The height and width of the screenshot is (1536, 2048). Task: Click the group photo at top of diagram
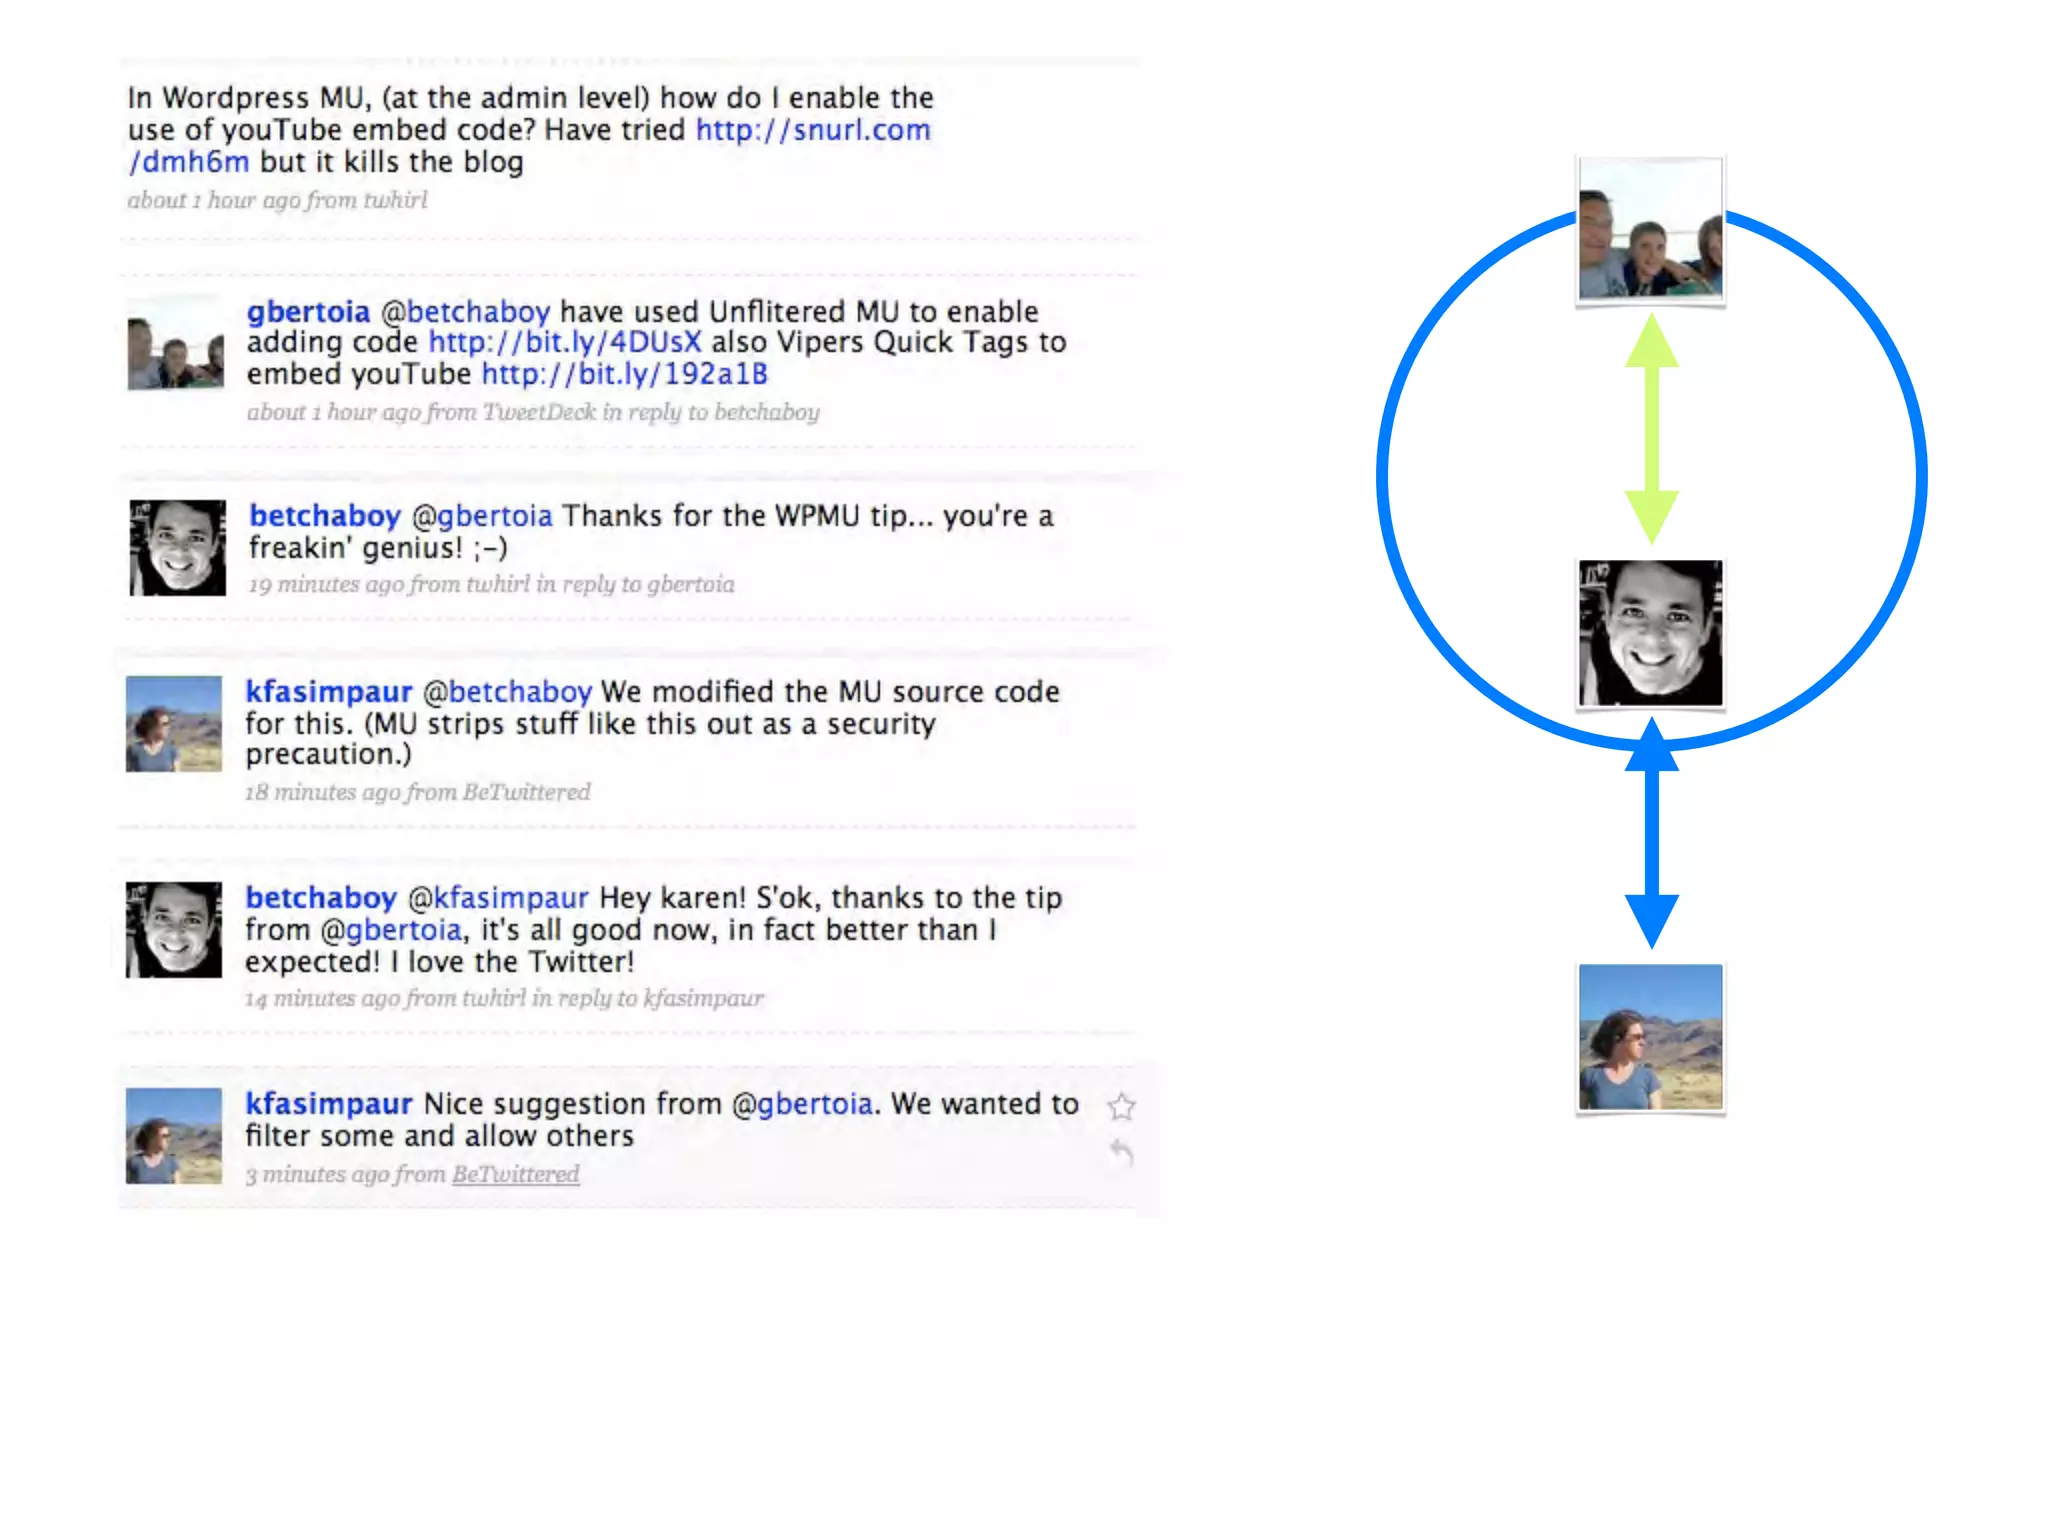pyautogui.click(x=1650, y=229)
